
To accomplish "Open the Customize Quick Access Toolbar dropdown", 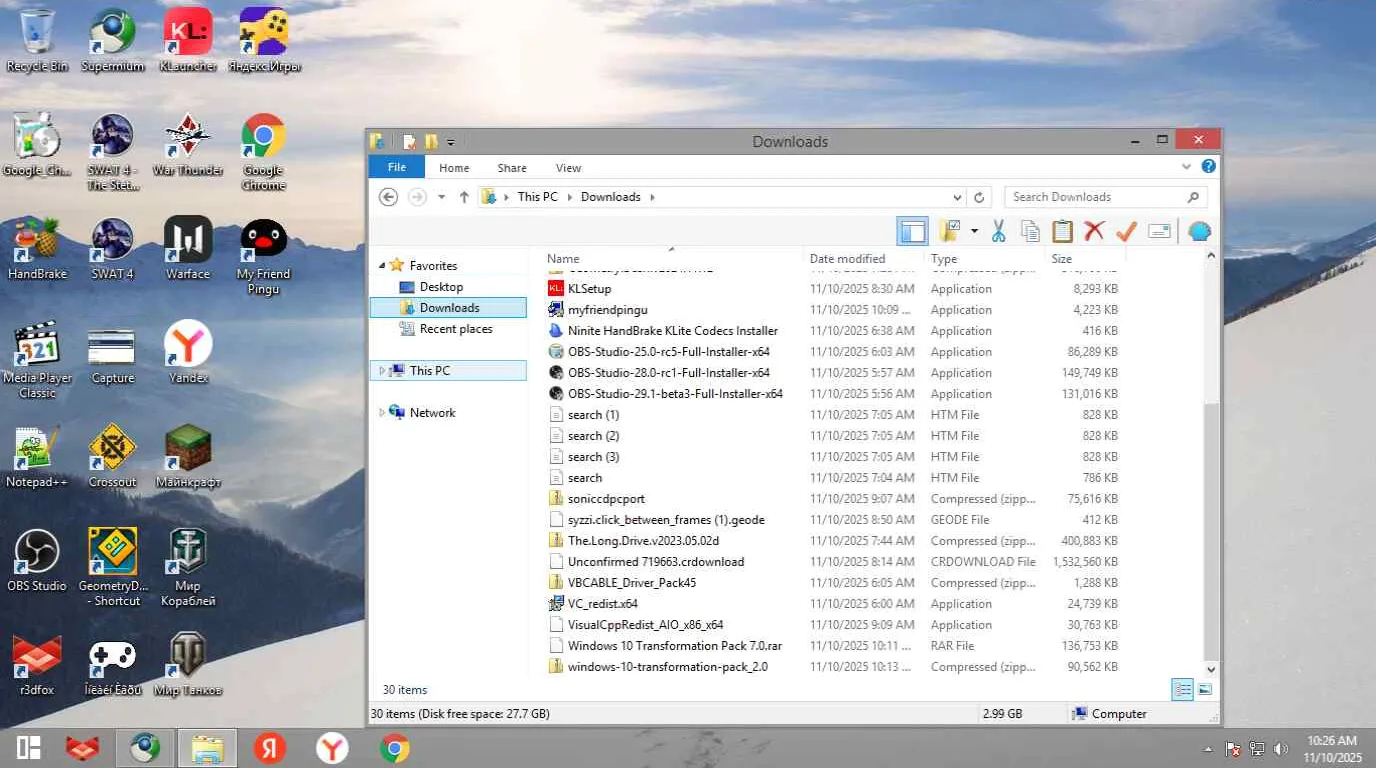I will click(x=450, y=142).
